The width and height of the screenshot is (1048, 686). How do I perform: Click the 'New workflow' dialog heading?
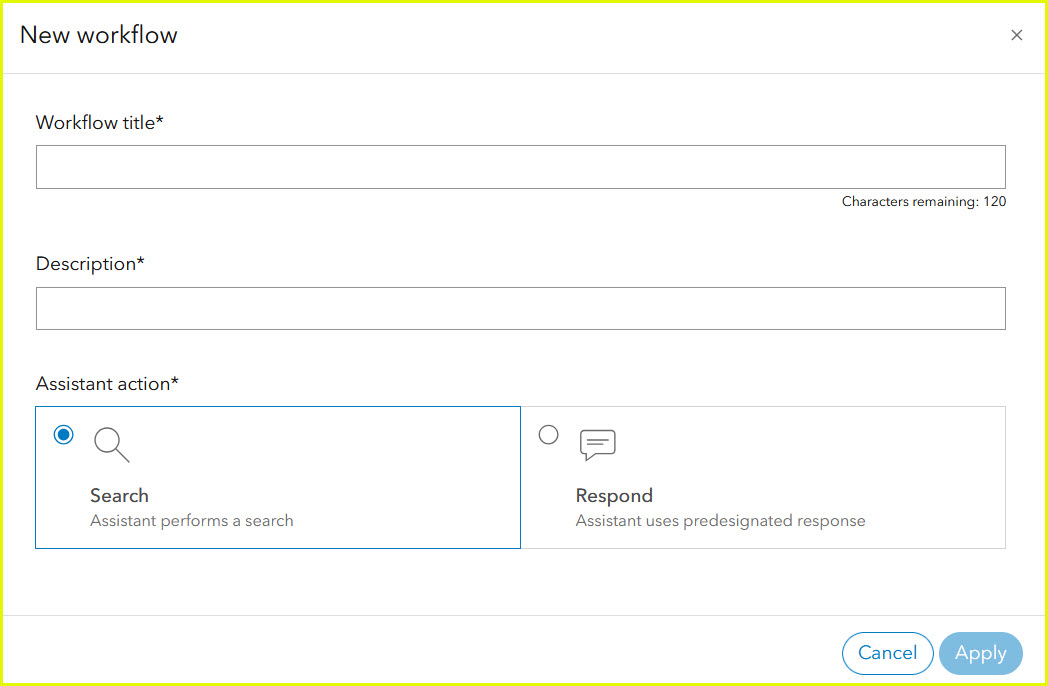pyautogui.click(x=98, y=35)
